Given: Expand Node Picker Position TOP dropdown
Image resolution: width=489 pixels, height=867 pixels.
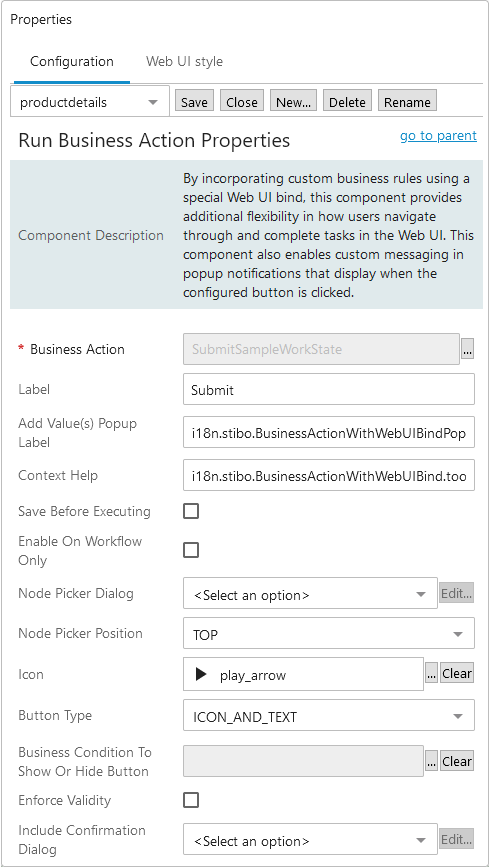Looking at the screenshot, I should point(329,634).
